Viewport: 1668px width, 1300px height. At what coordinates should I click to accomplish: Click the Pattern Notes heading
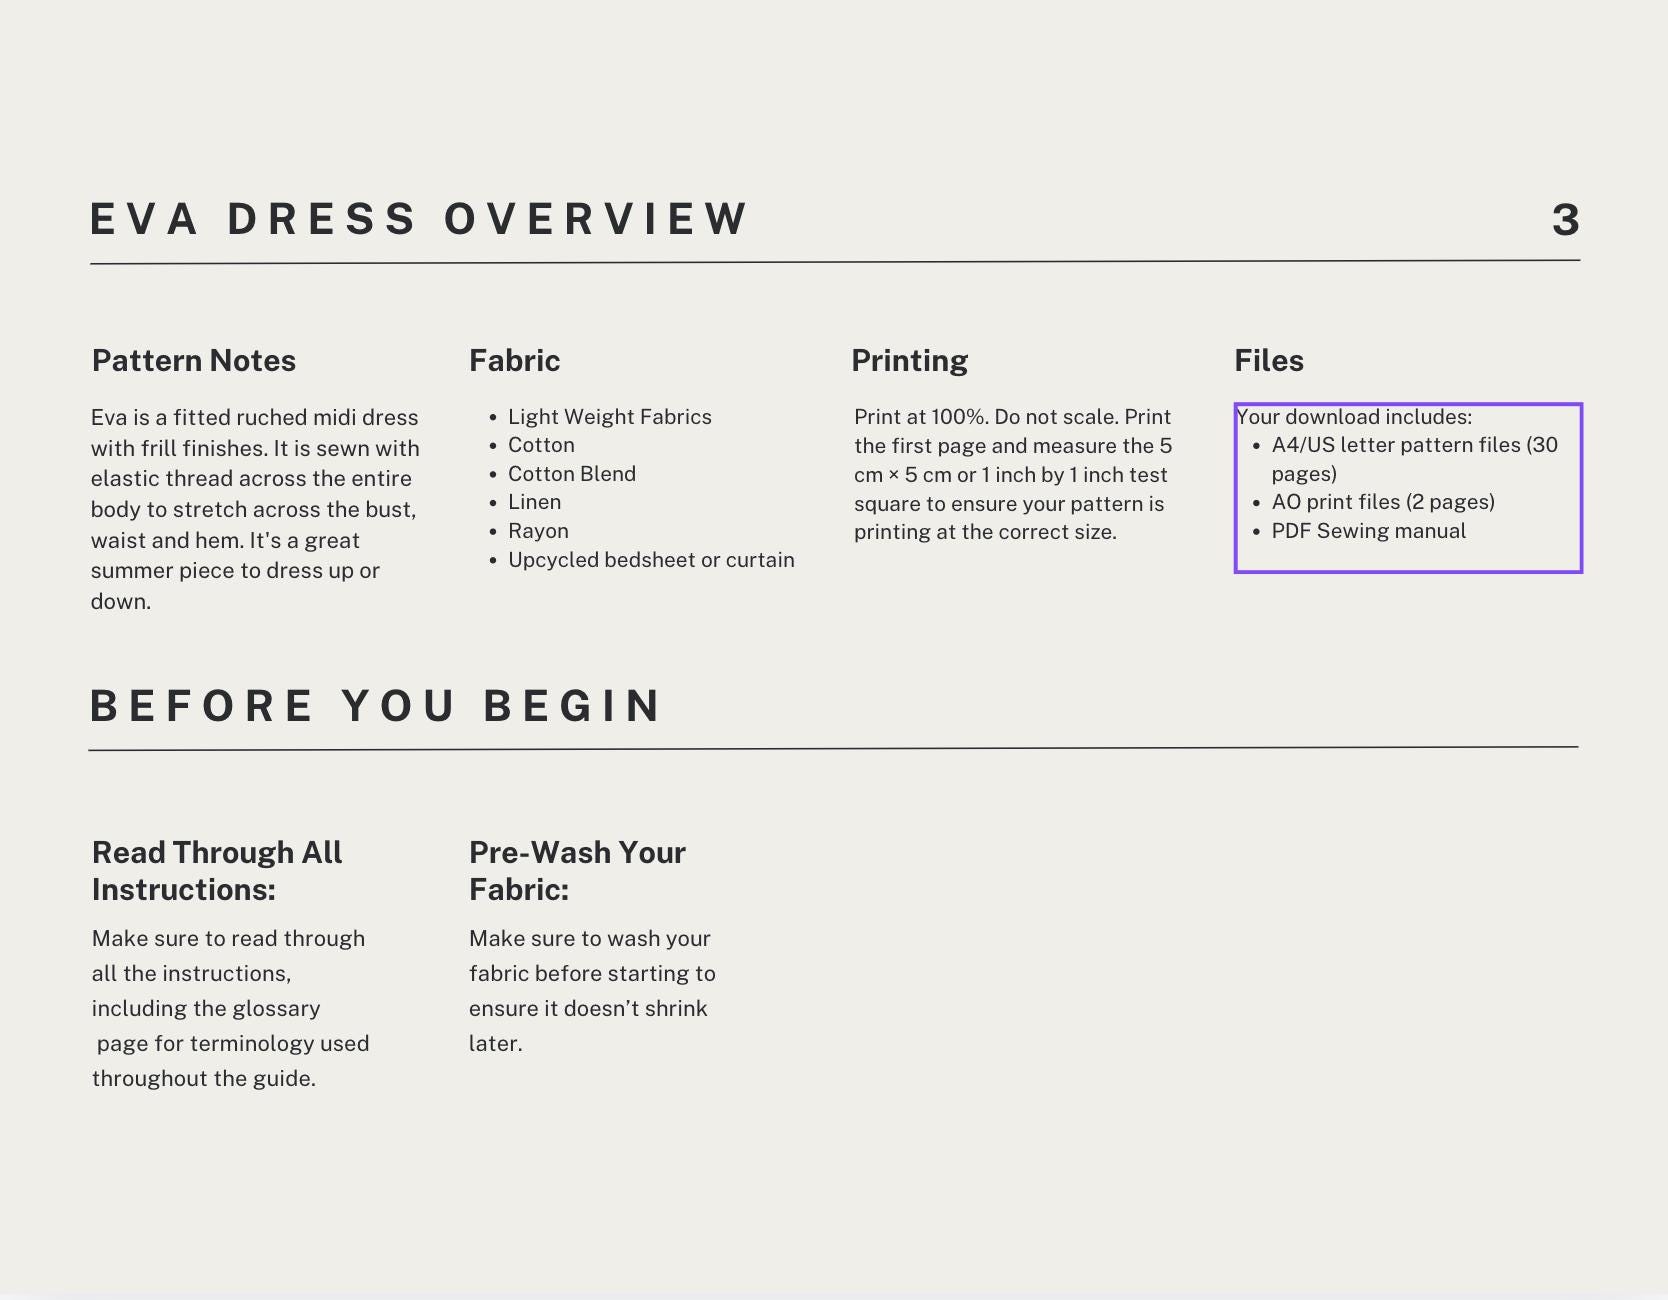(193, 361)
